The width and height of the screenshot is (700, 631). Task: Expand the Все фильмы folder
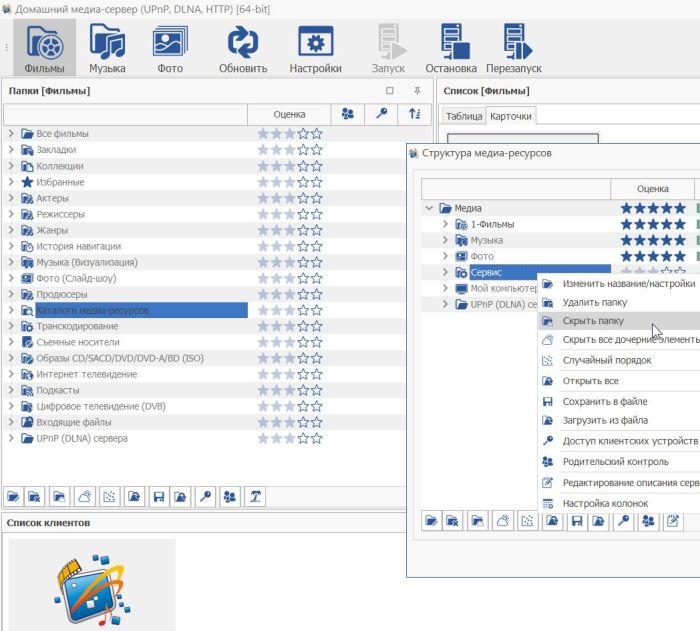(11, 134)
